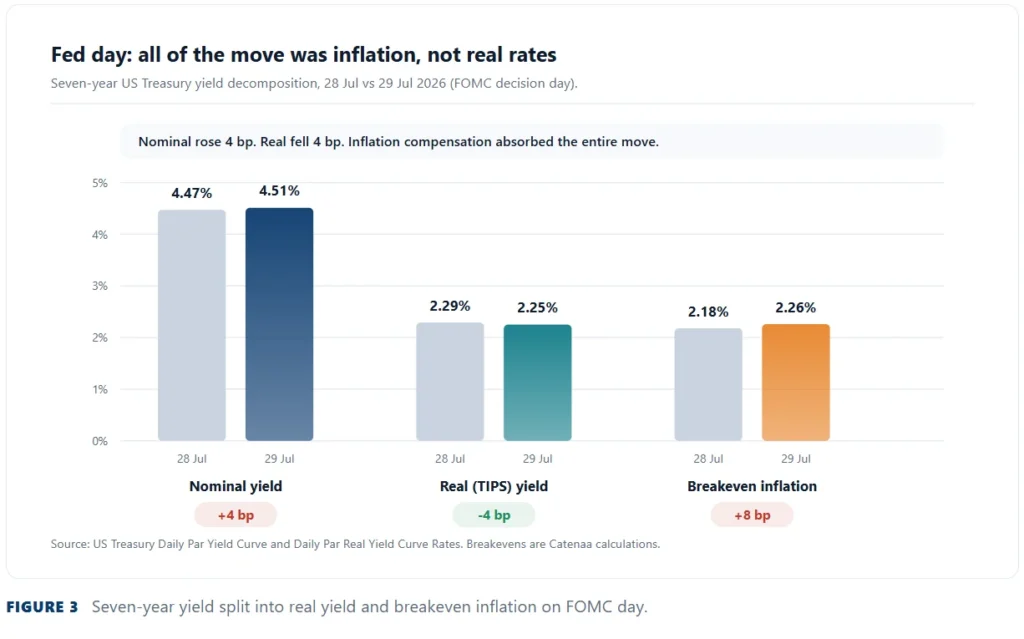Click the chart title about Fed day
This screenshot has width=1024, height=639.
coord(304,54)
